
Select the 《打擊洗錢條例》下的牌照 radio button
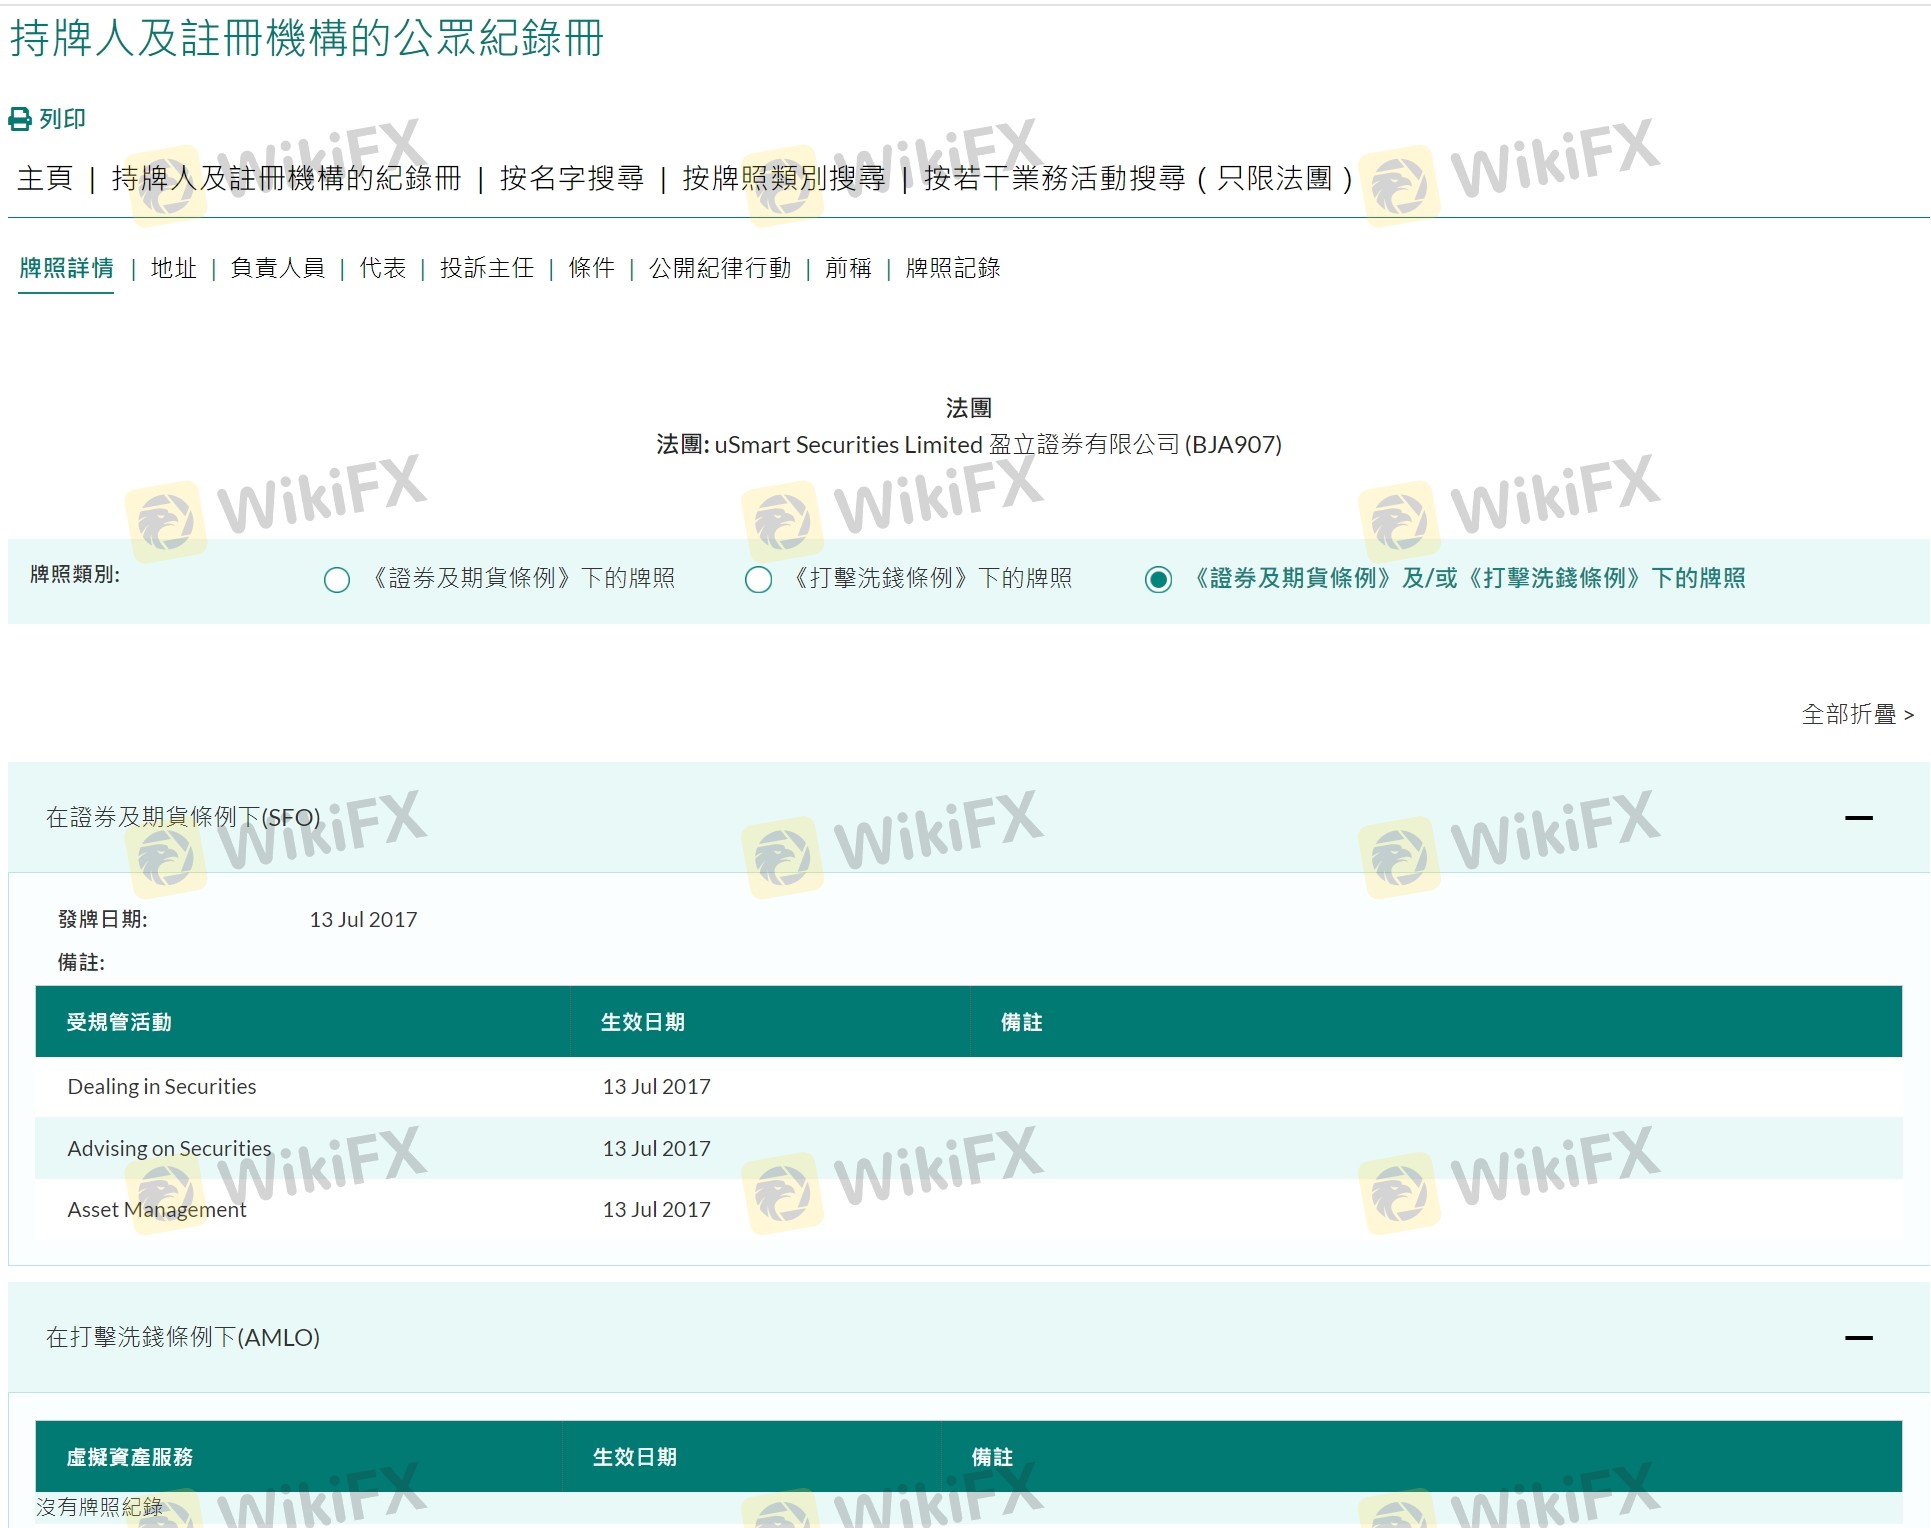pyautogui.click(x=759, y=580)
